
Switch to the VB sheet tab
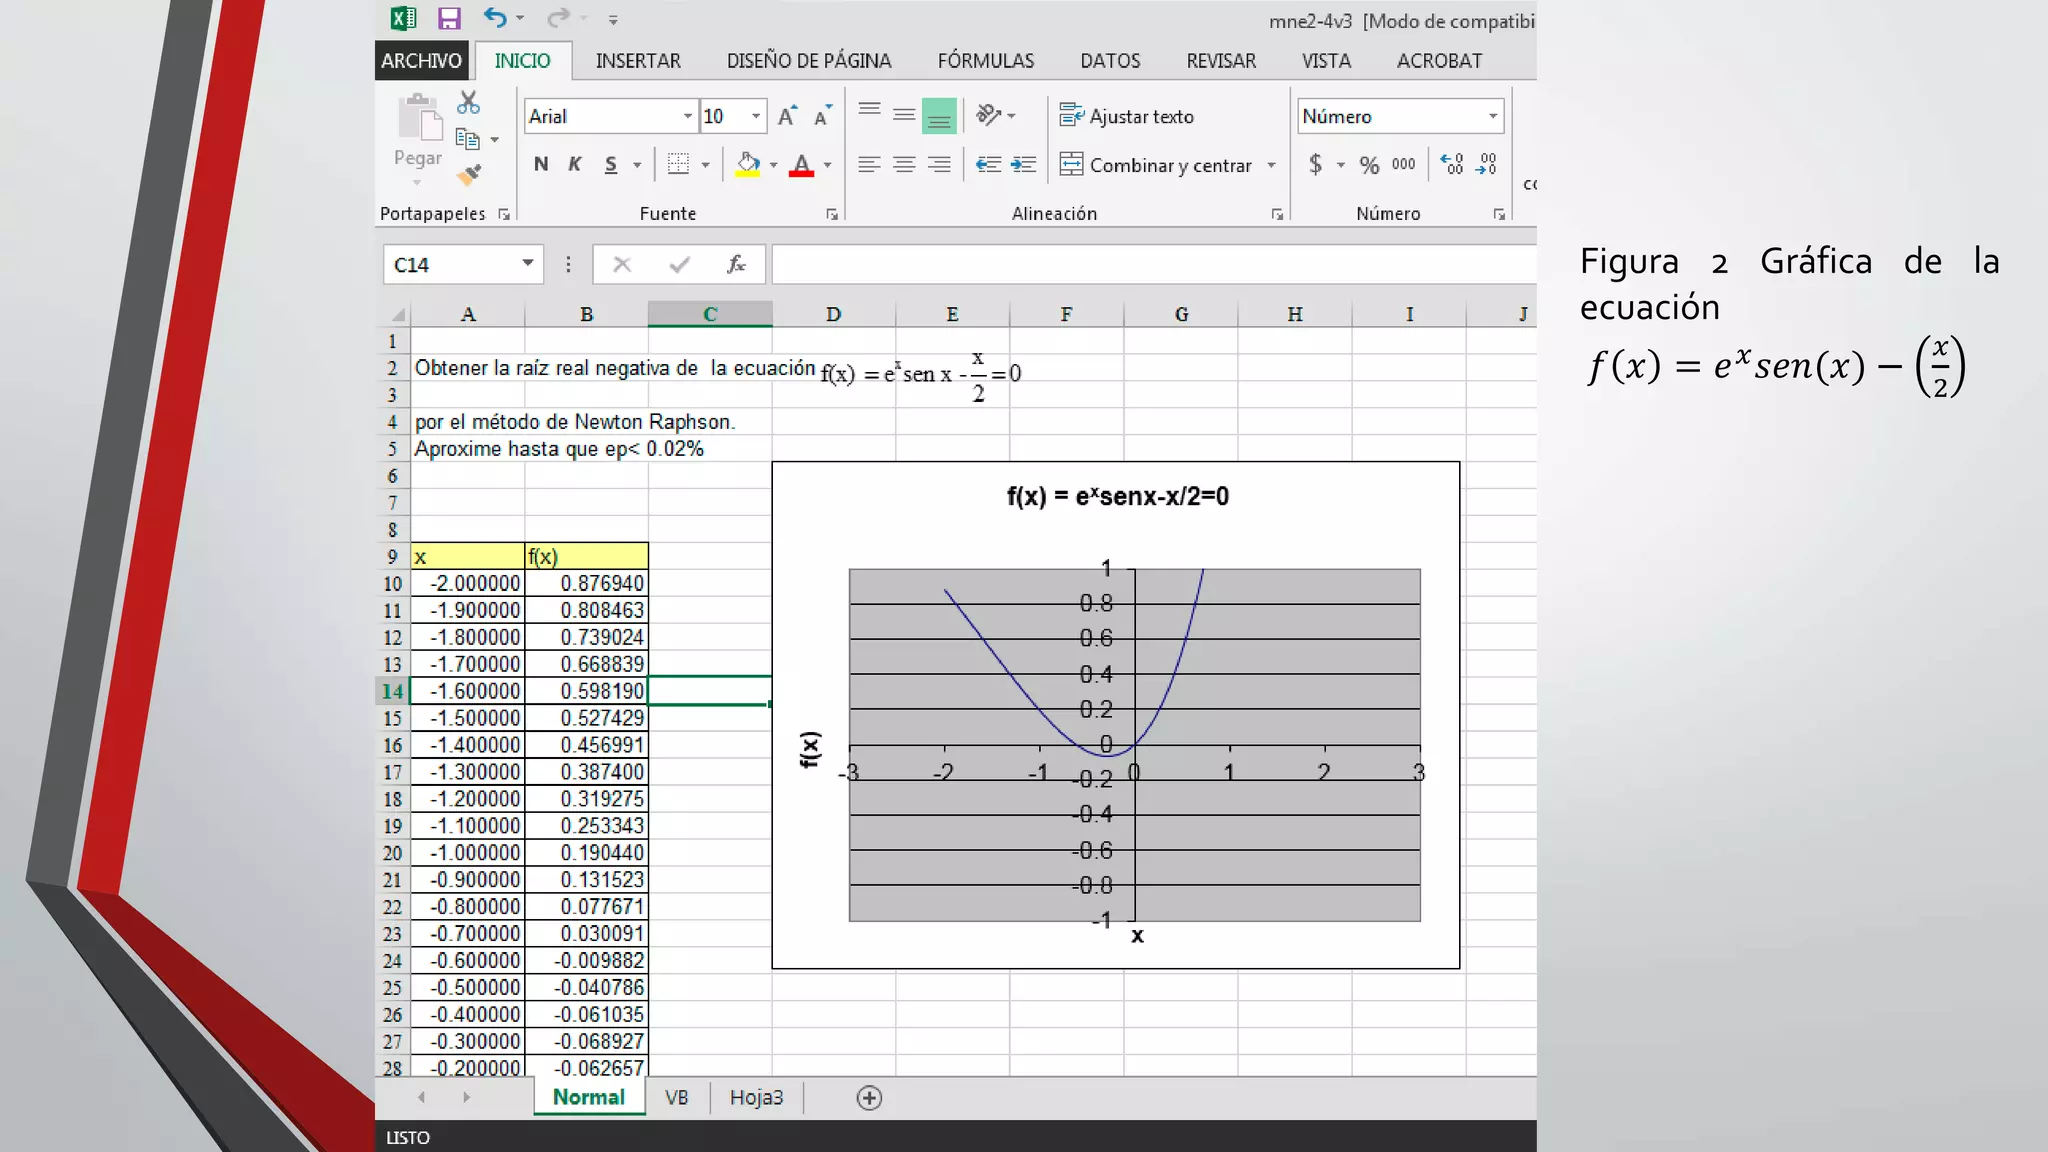click(x=677, y=1098)
